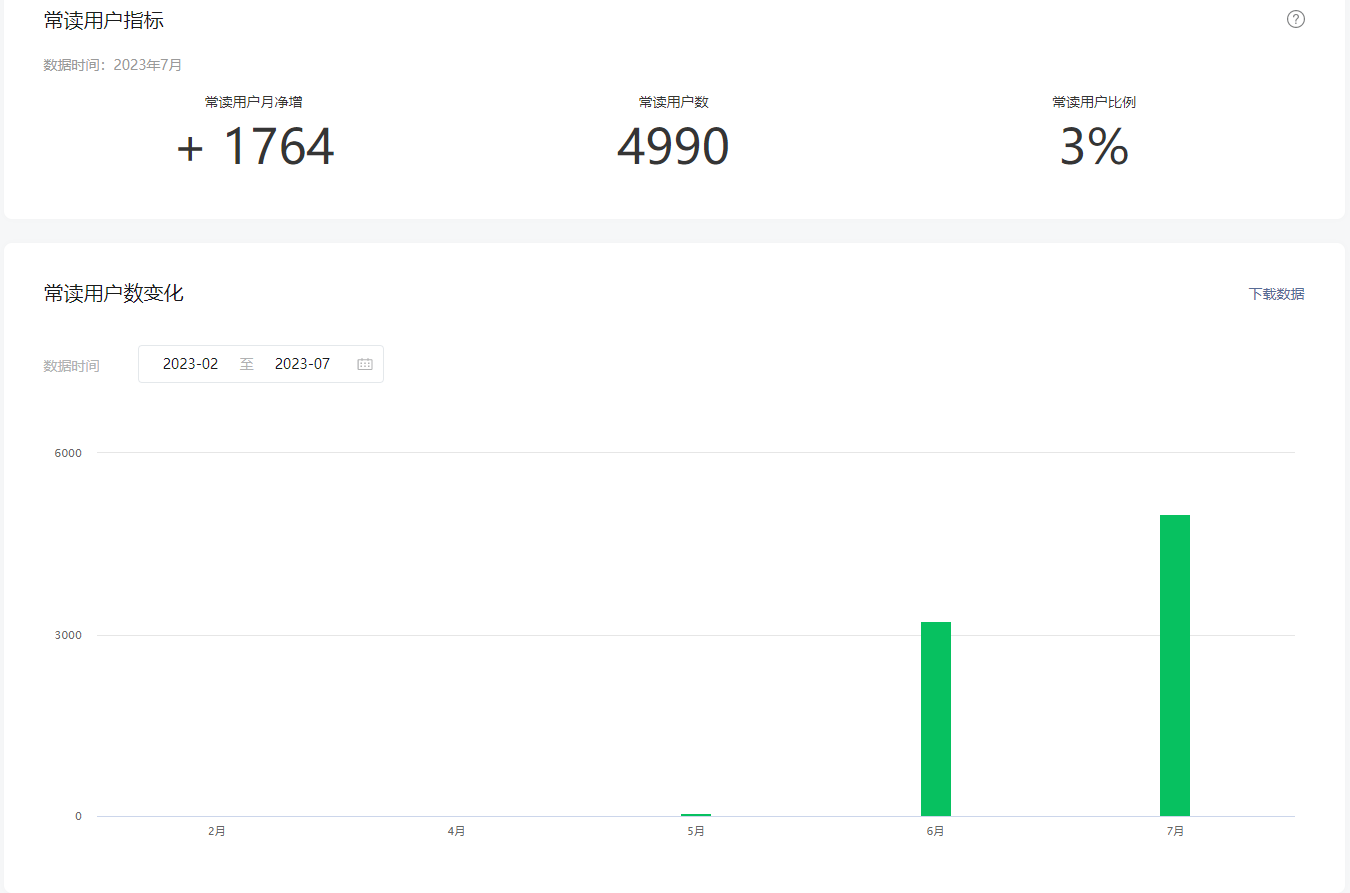The width and height of the screenshot is (1350, 893).
Task: Click the 4月 axis label
Action: tap(456, 831)
